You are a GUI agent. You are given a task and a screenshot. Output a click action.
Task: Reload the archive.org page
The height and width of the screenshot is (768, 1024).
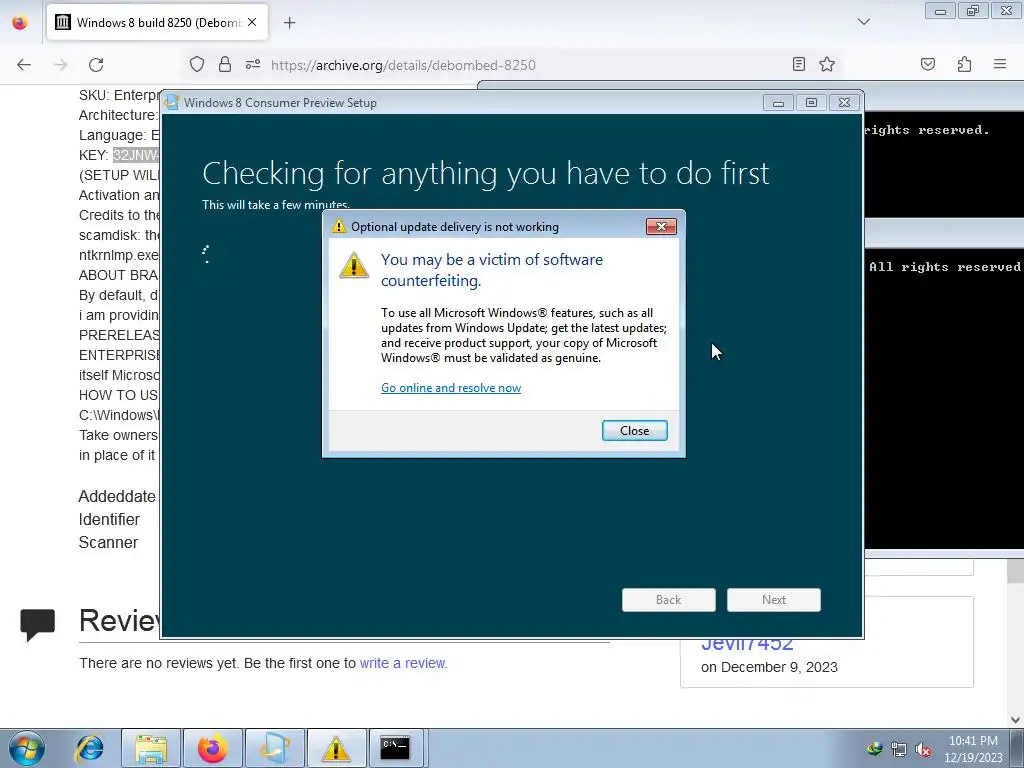[96, 64]
